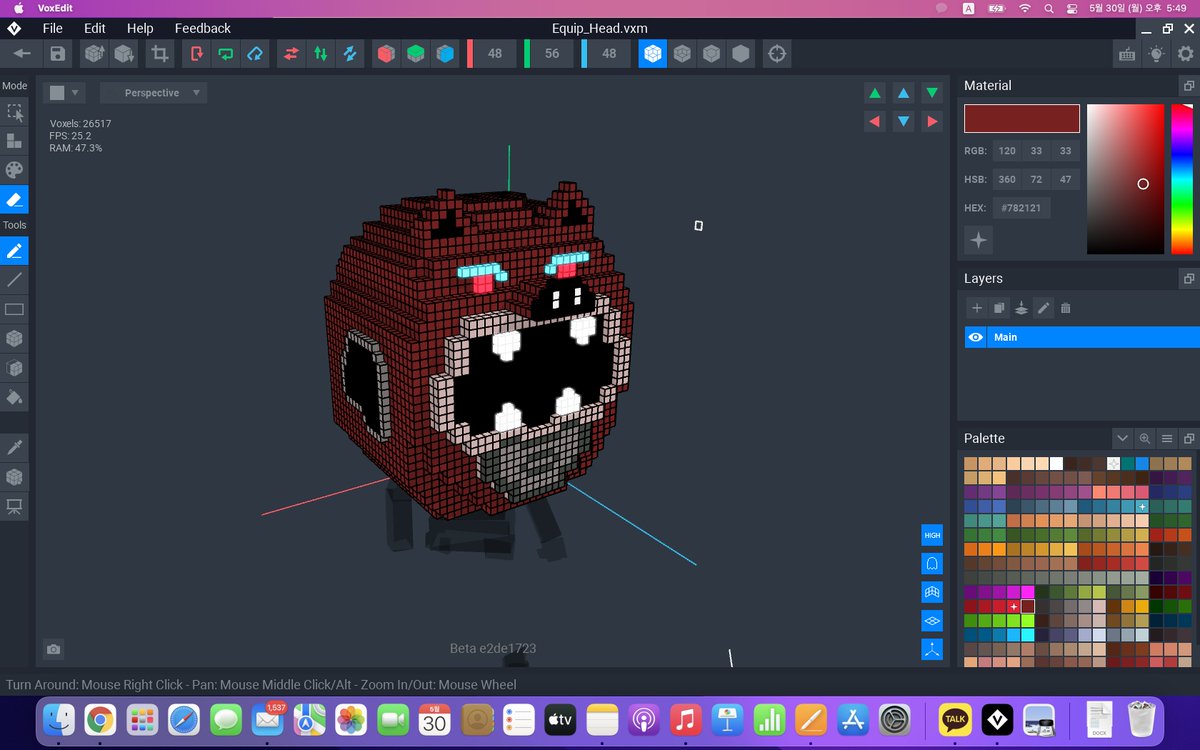Image resolution: width=1200 pixels, height=750 pixels.
Task: Select the blocks attach mode icon
Action: click(x=14, y=141)
